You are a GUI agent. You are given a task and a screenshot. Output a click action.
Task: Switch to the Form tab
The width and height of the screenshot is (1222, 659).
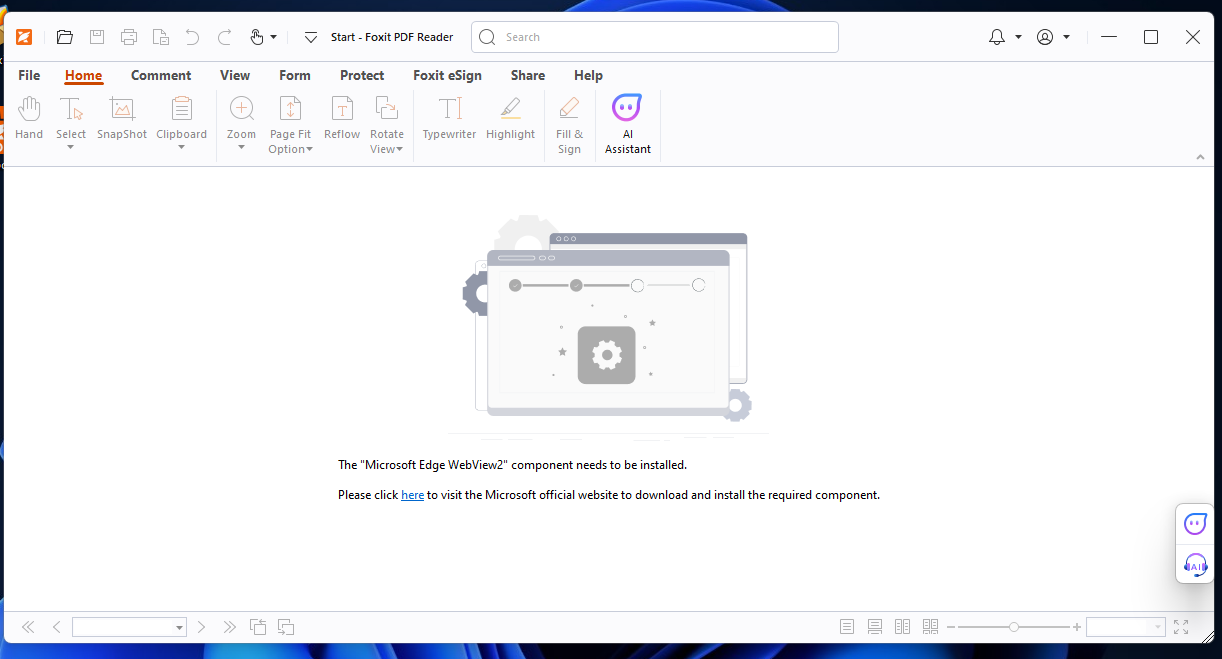pos(295,75)
